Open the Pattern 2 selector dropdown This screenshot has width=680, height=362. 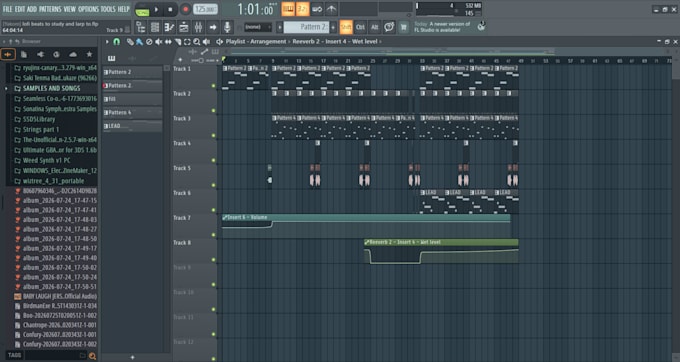tap(306, 27)
